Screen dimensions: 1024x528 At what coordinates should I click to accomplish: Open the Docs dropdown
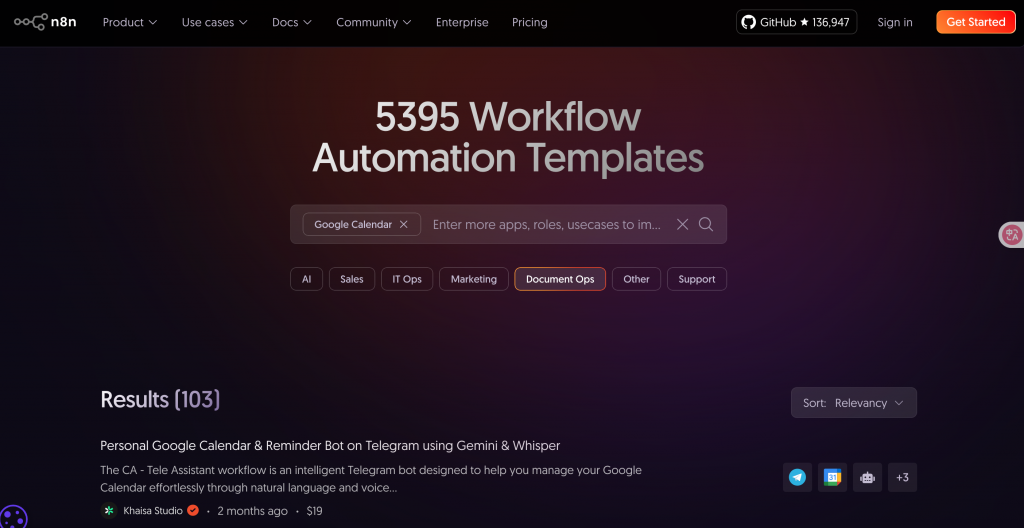tap(292, 22)
